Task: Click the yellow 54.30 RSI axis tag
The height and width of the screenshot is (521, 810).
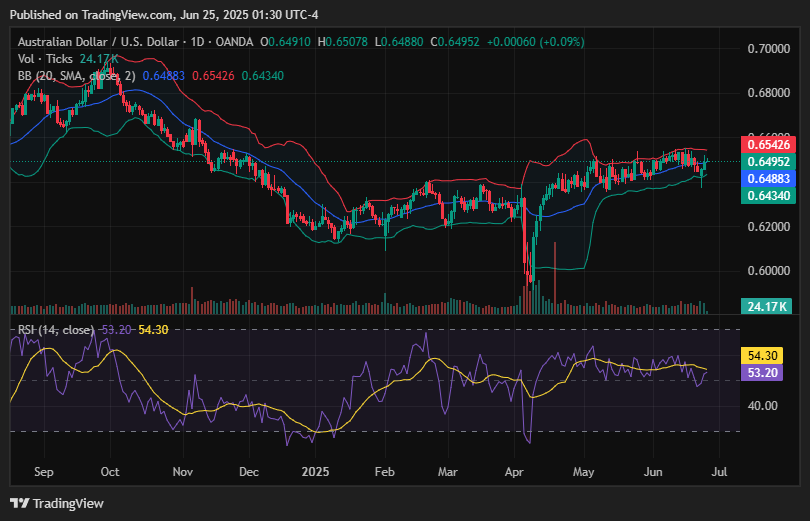Action: pos(762,356)
